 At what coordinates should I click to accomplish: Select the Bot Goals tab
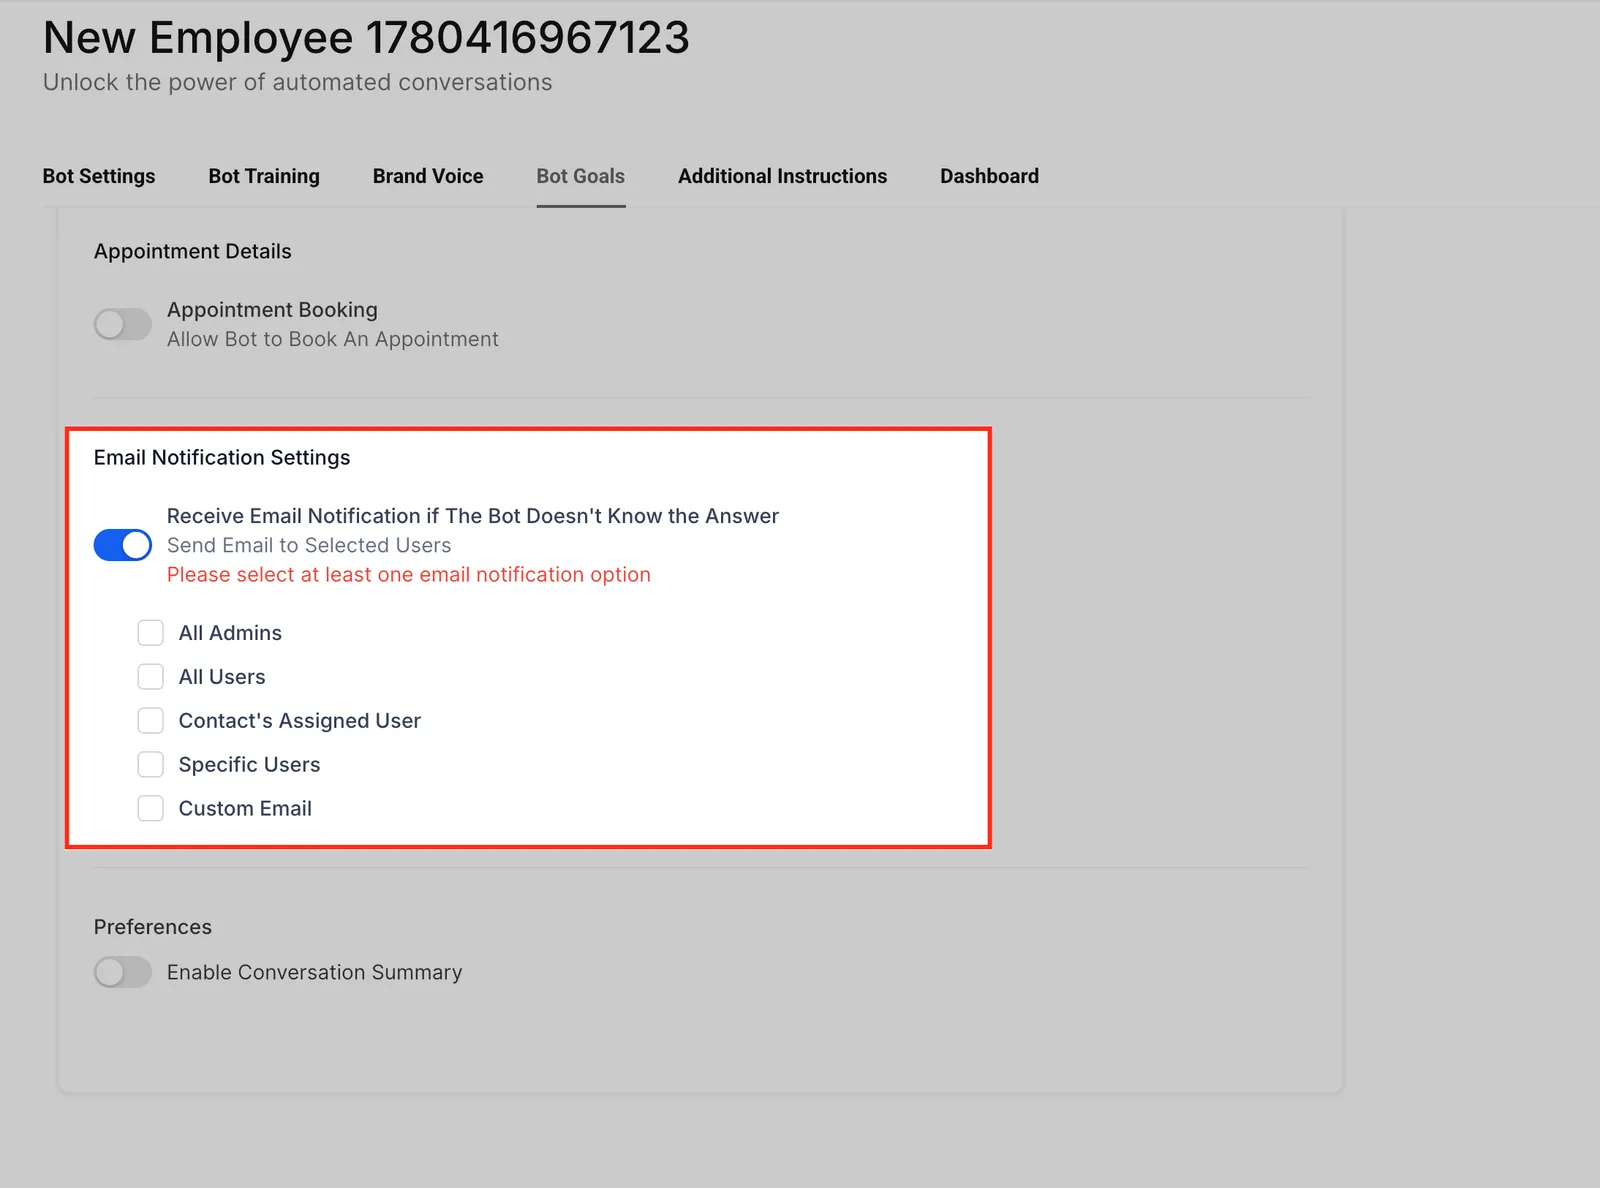click(581, 176)
